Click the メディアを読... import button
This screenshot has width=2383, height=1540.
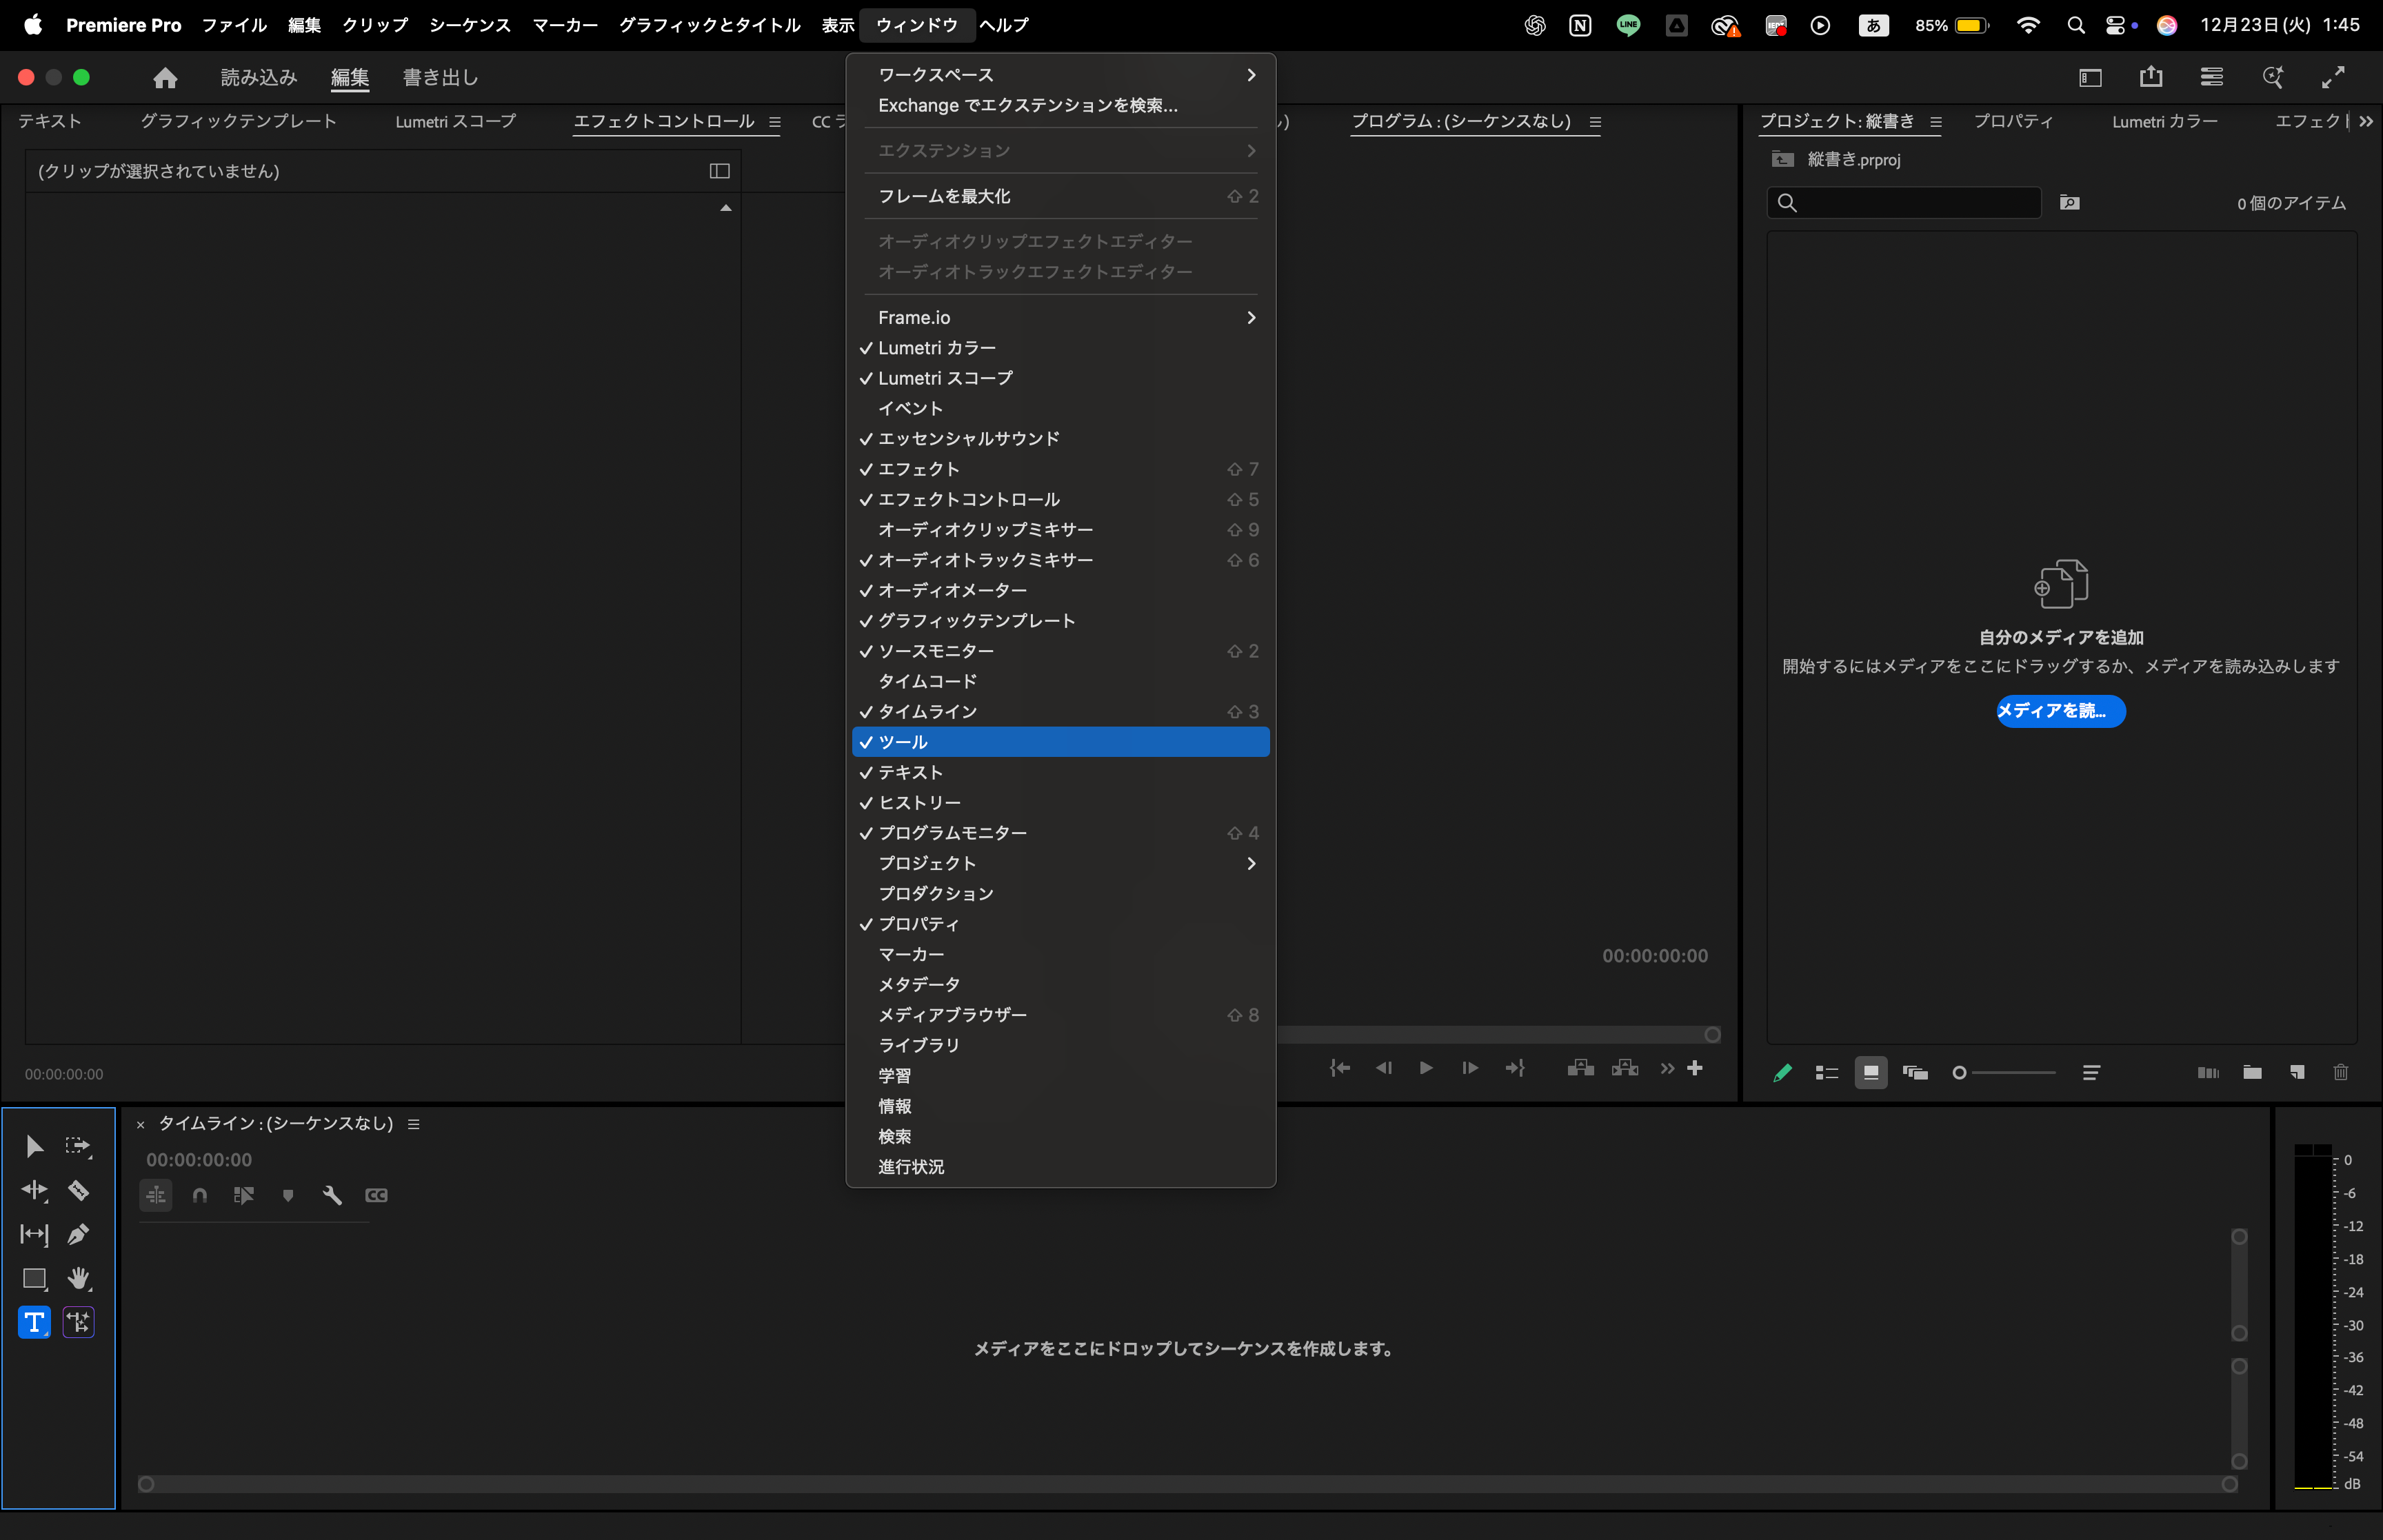click(x=2060, y=711)
